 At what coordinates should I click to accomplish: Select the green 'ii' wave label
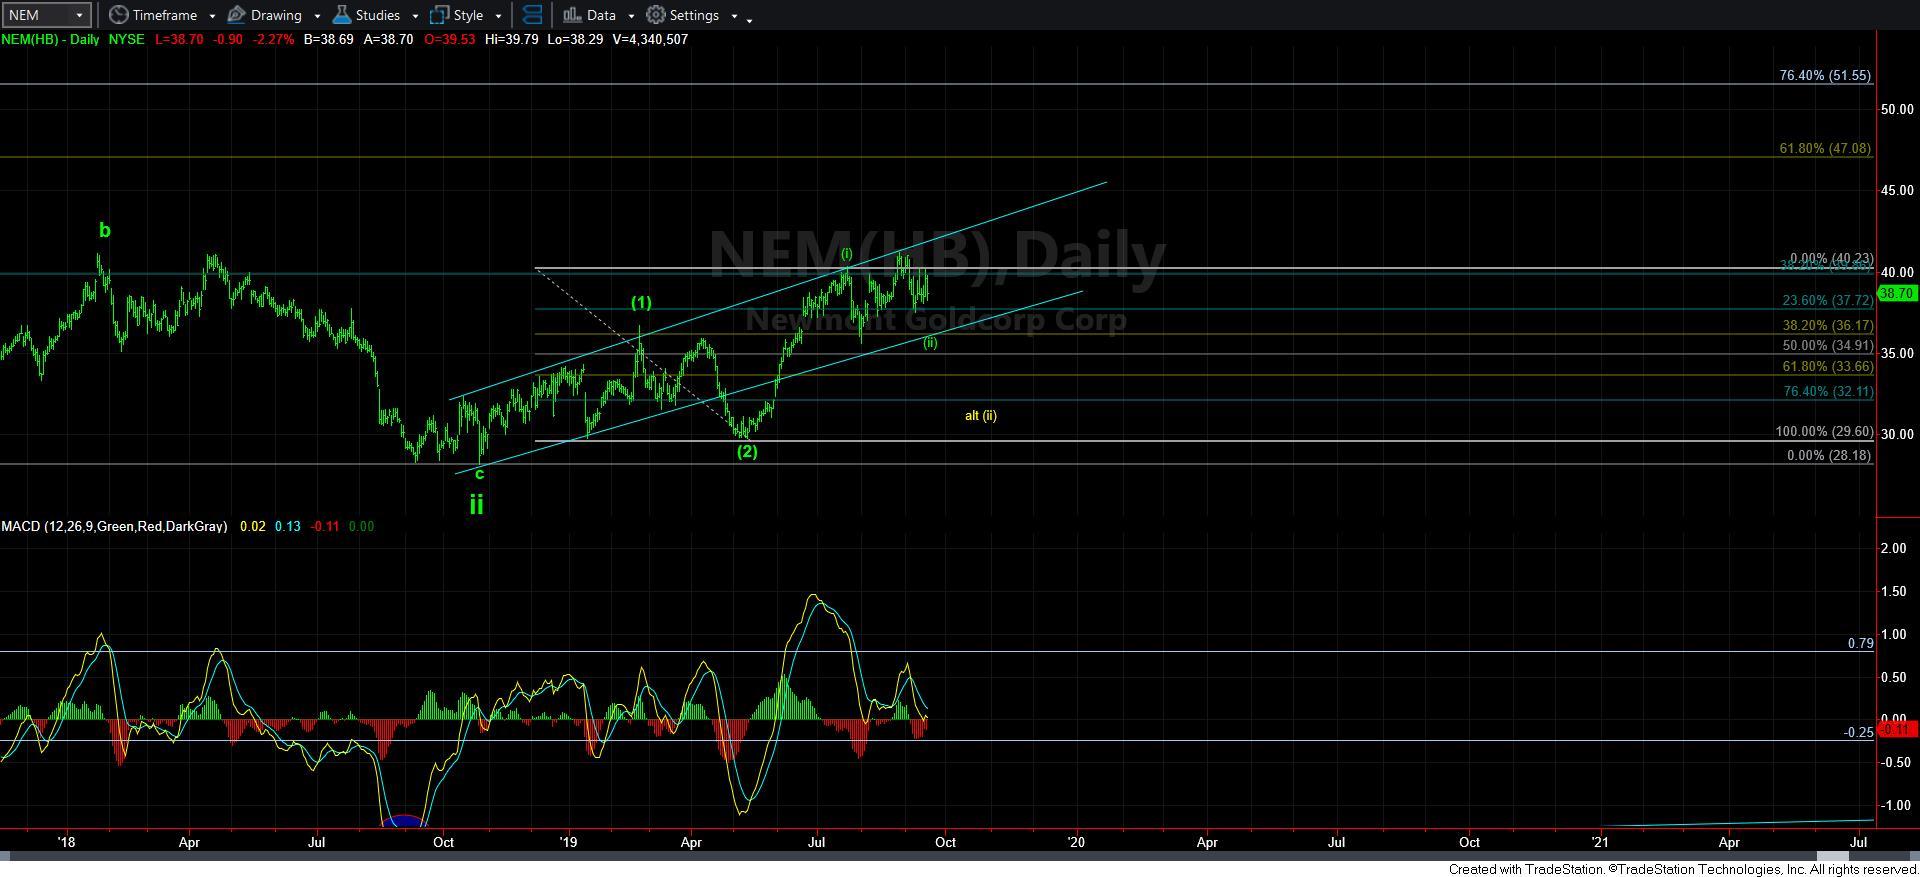[476, 504]
